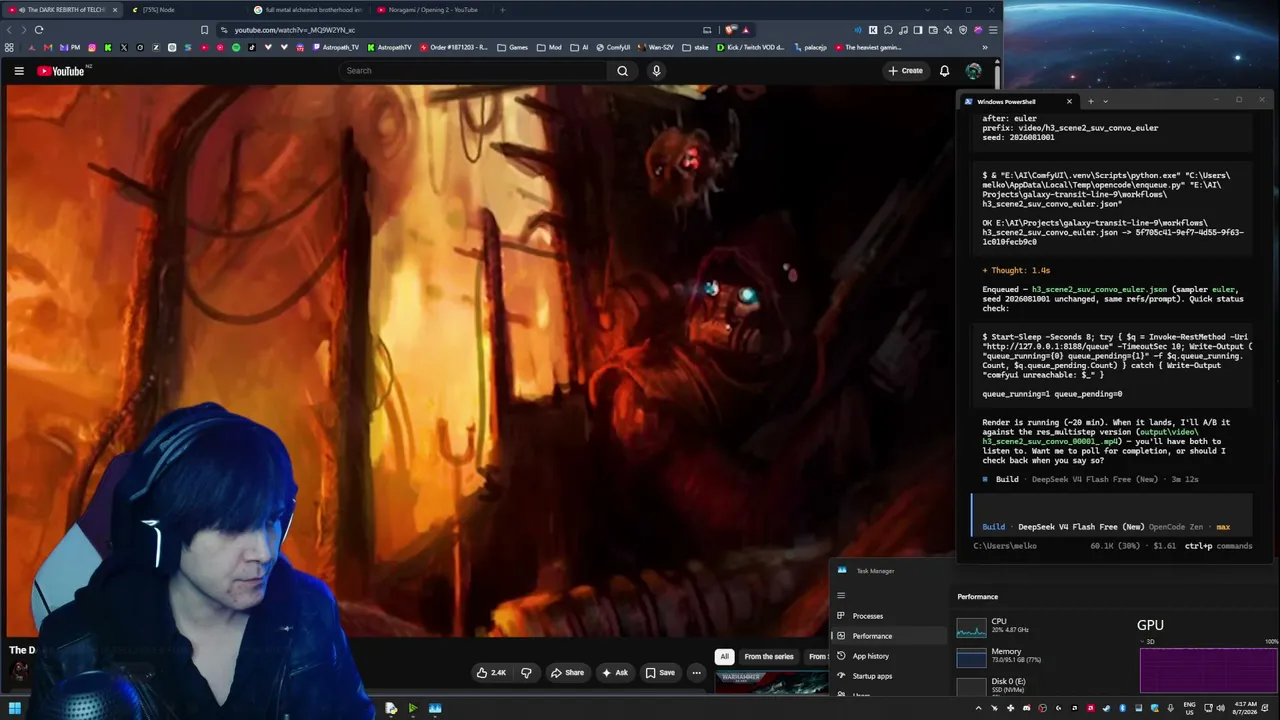Switch to the Noragami / Opening 2 tab
This screenshot has height=720, width=1280.
(432, 10)
